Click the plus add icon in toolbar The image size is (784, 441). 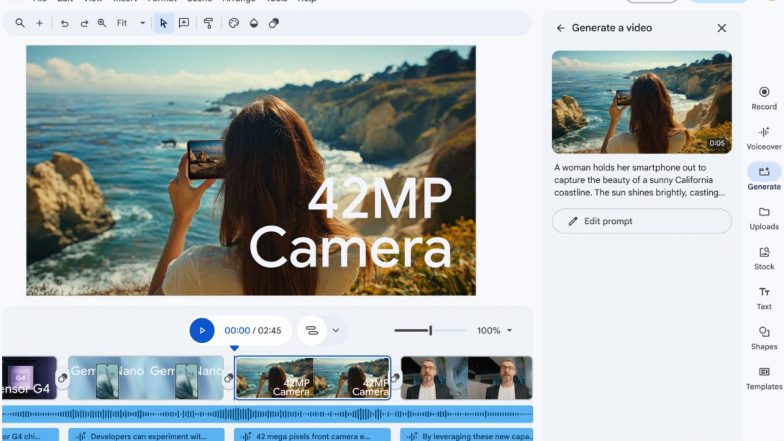pyautogui.click(x=40, y=23)
